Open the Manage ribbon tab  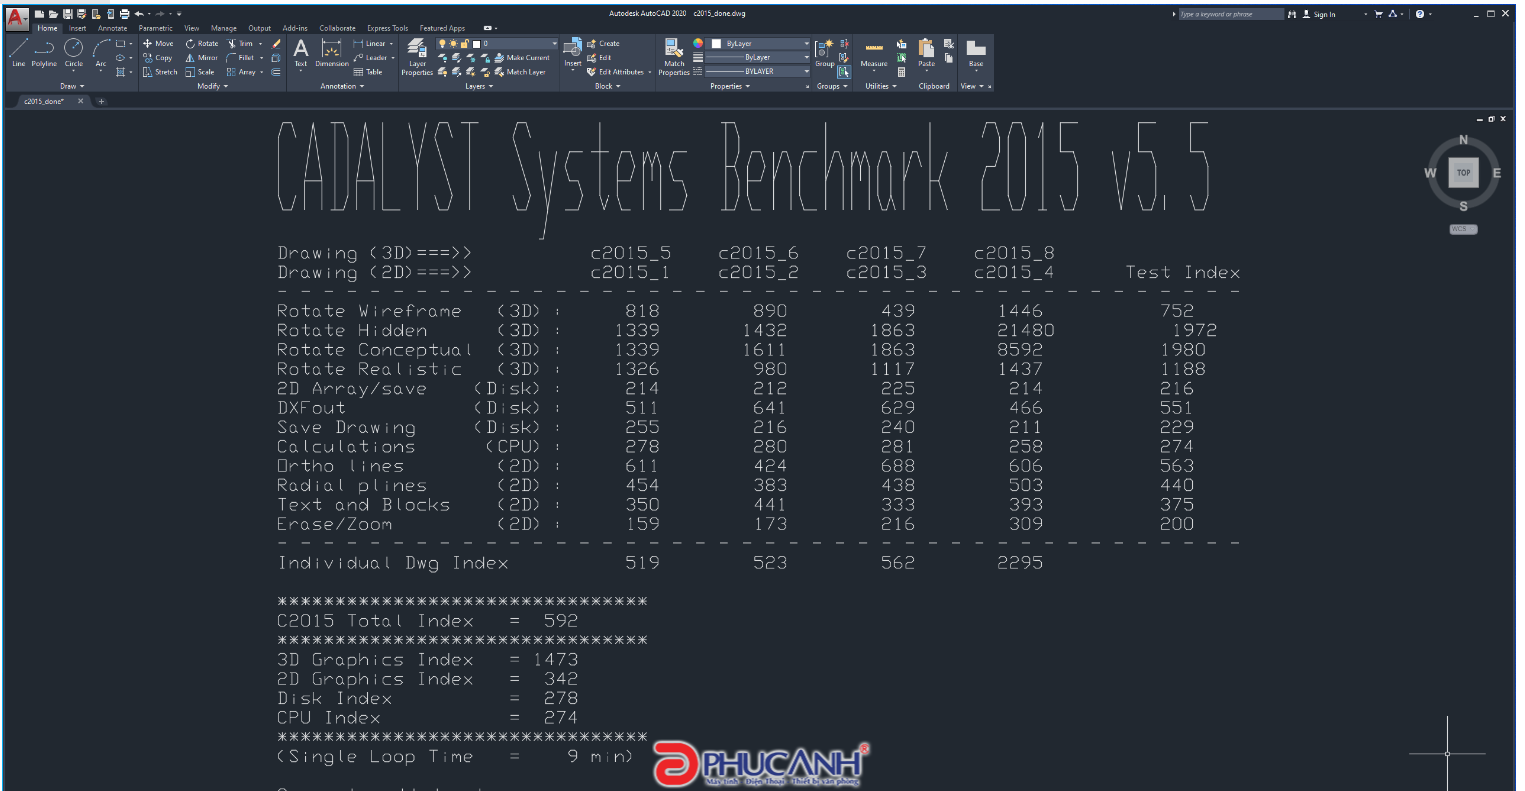(224, 28)
